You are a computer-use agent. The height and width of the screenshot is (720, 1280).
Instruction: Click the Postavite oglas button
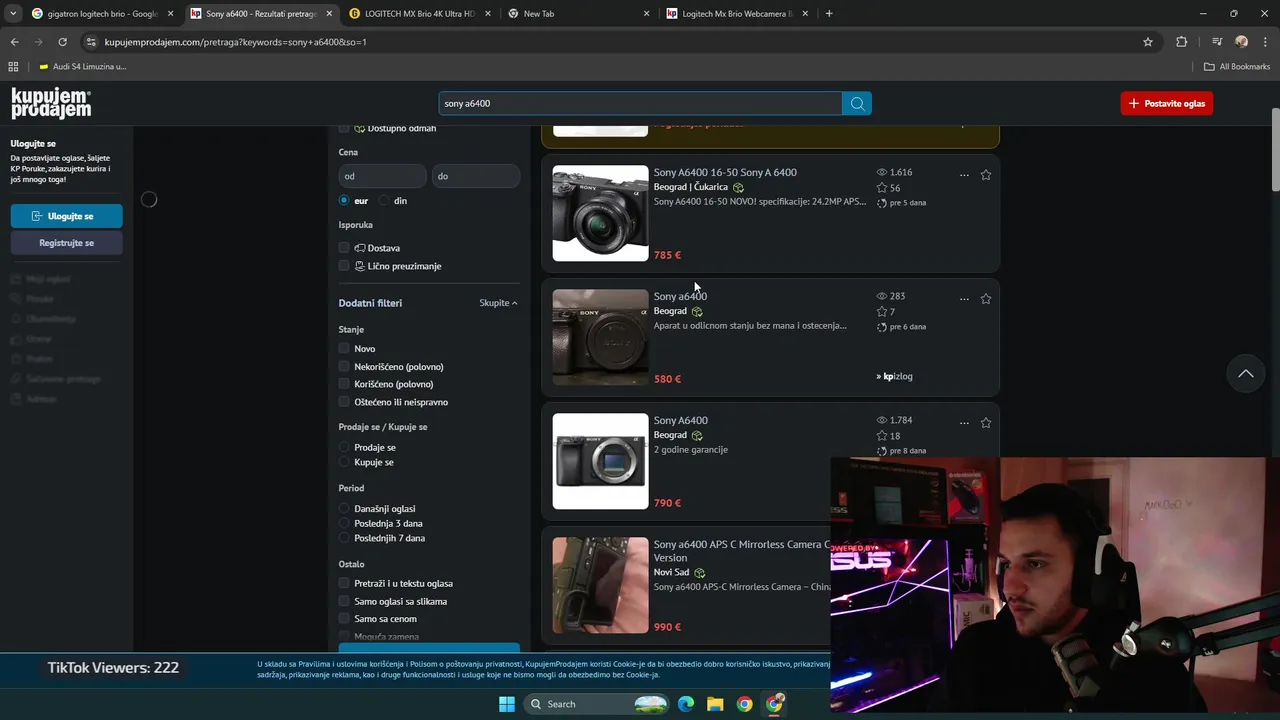(x=1167, y=103)
